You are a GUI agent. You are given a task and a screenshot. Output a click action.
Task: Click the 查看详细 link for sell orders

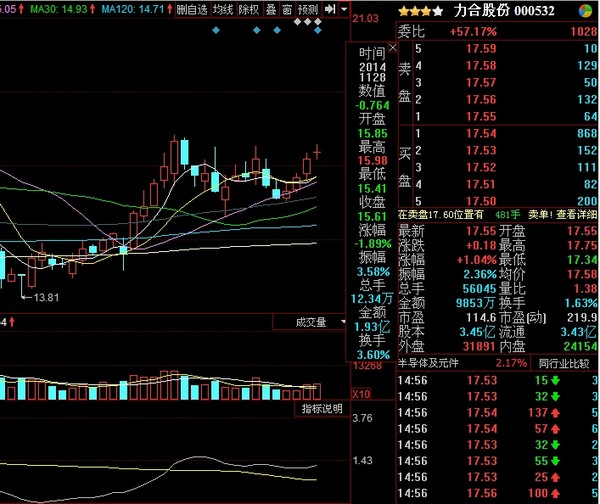point(576,214)
